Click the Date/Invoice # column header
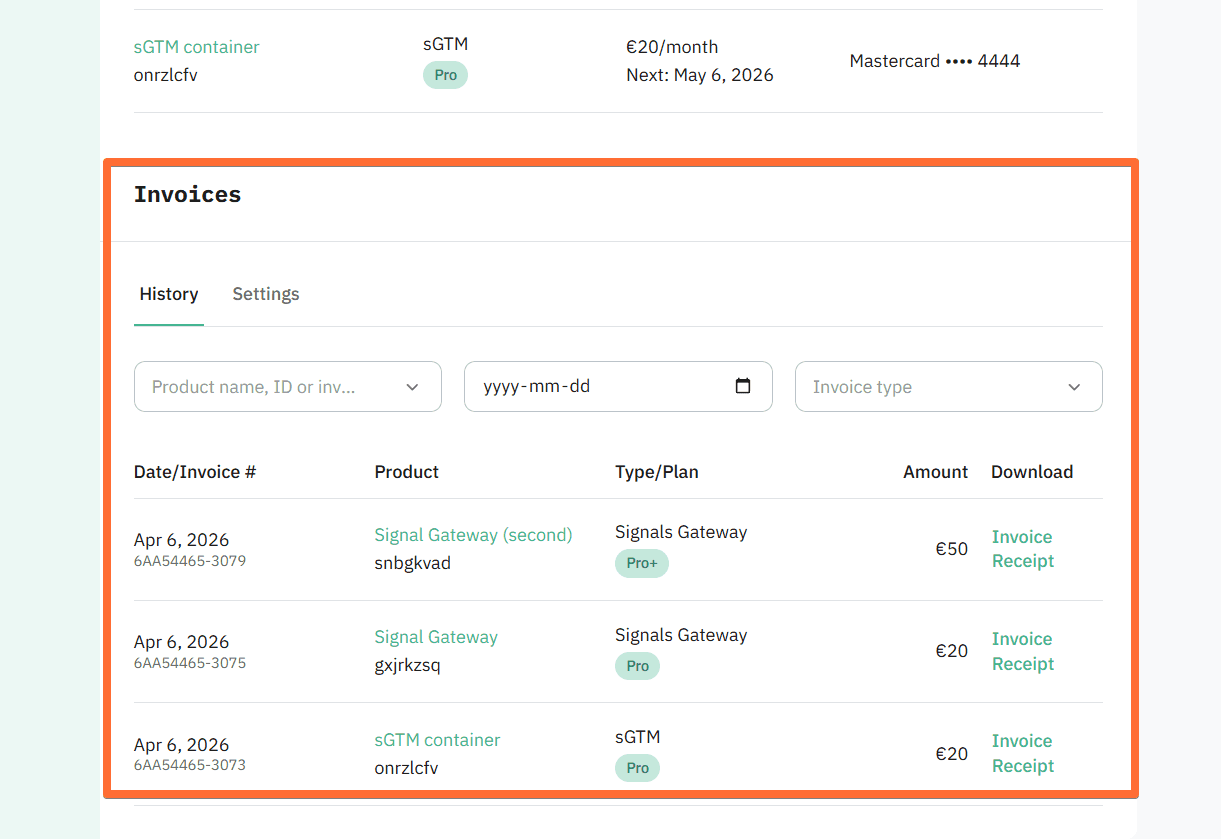 click(193, 471)
